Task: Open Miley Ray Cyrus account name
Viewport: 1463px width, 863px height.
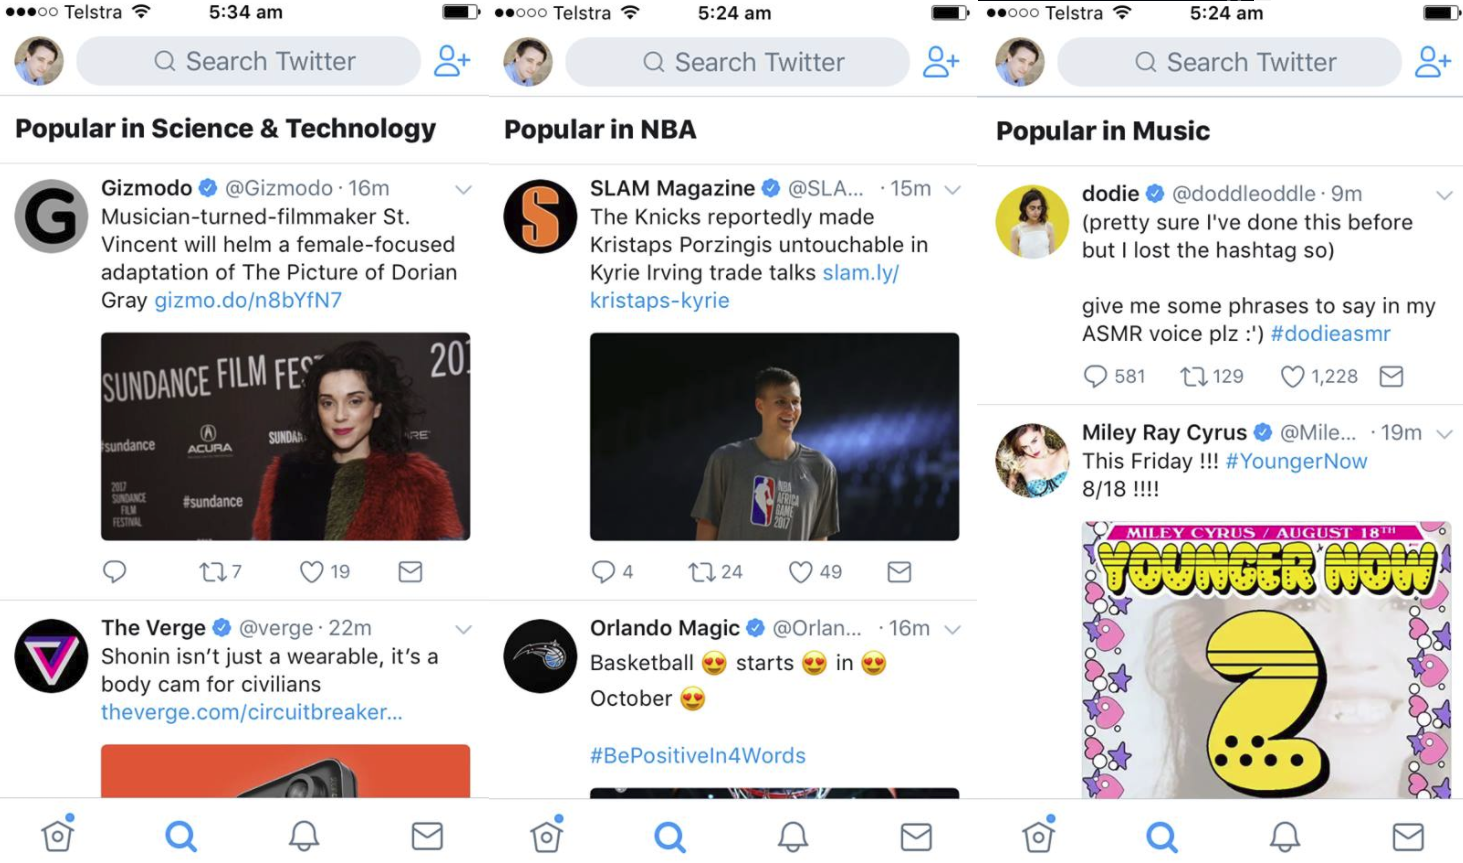Action: pos(1164,432)
